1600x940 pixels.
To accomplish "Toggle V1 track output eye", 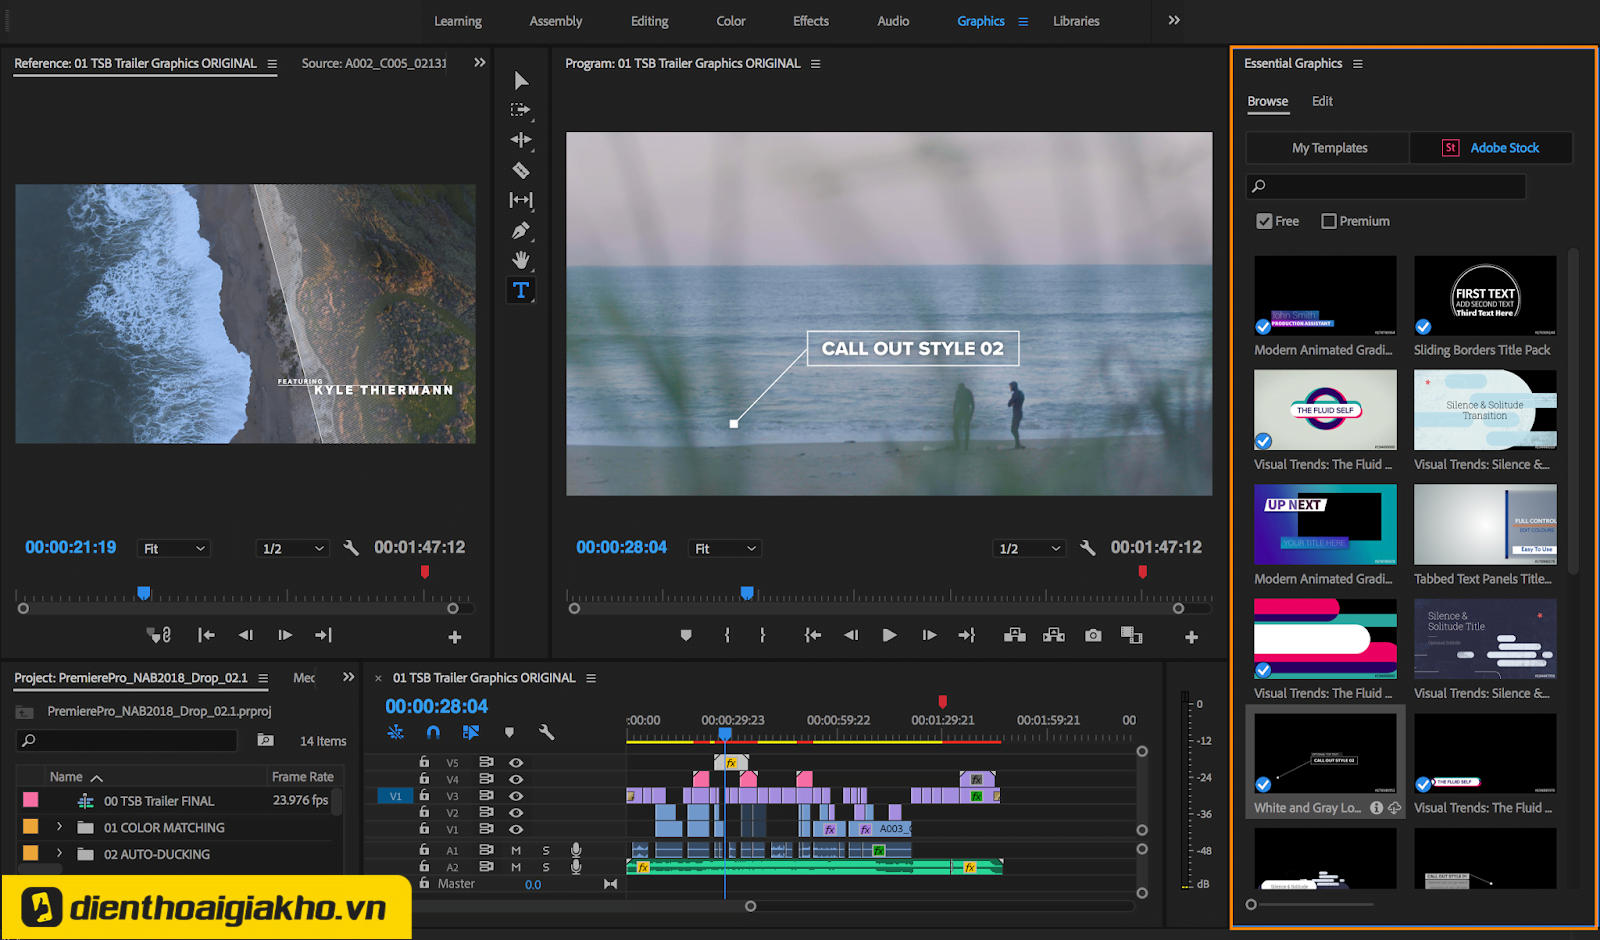I will [516, 829].
